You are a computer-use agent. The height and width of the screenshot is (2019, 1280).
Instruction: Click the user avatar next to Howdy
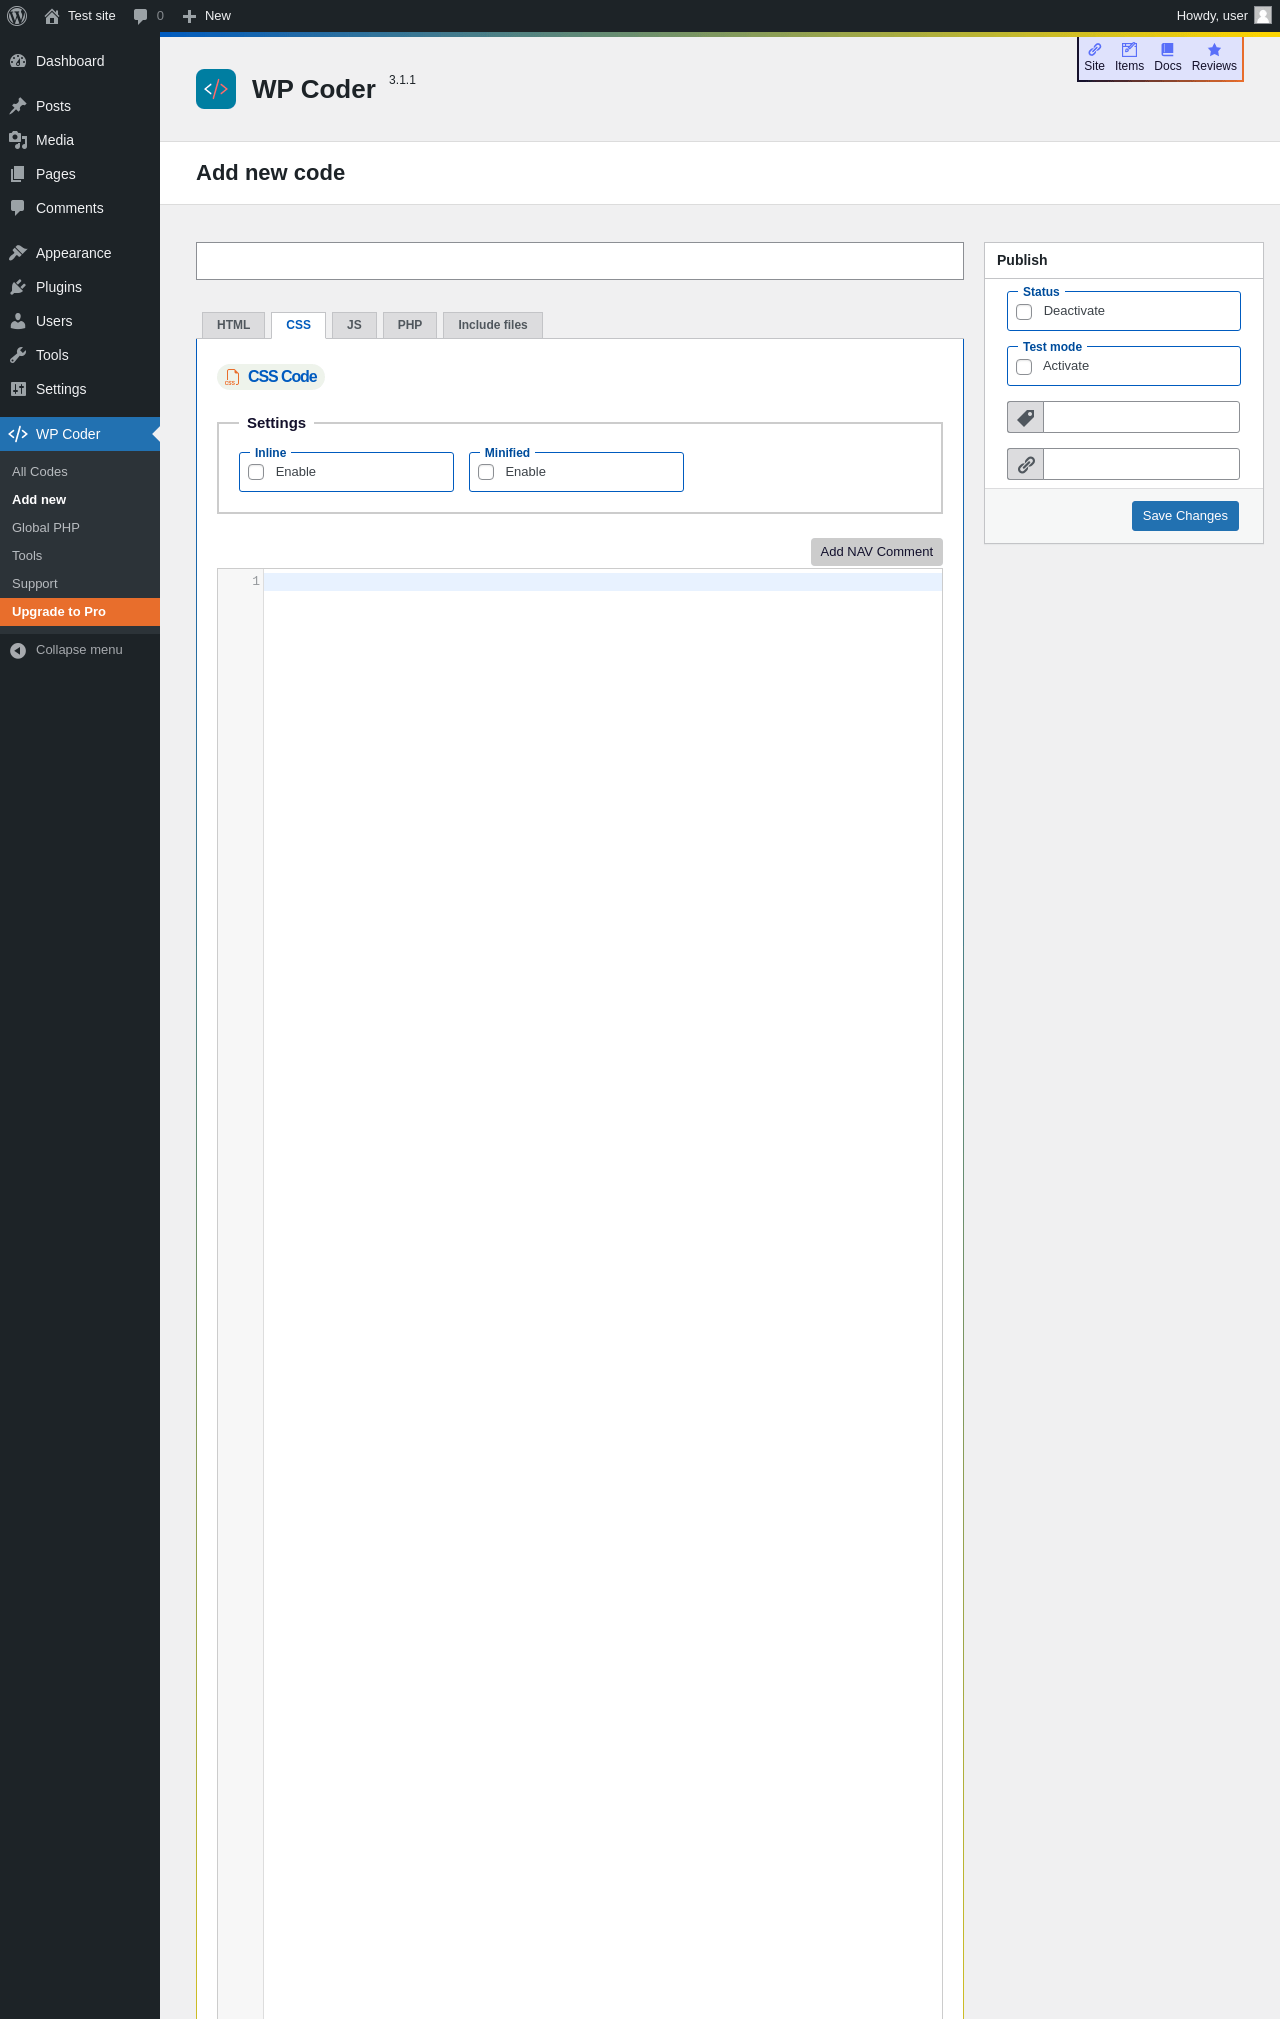tap(1263, 15)
